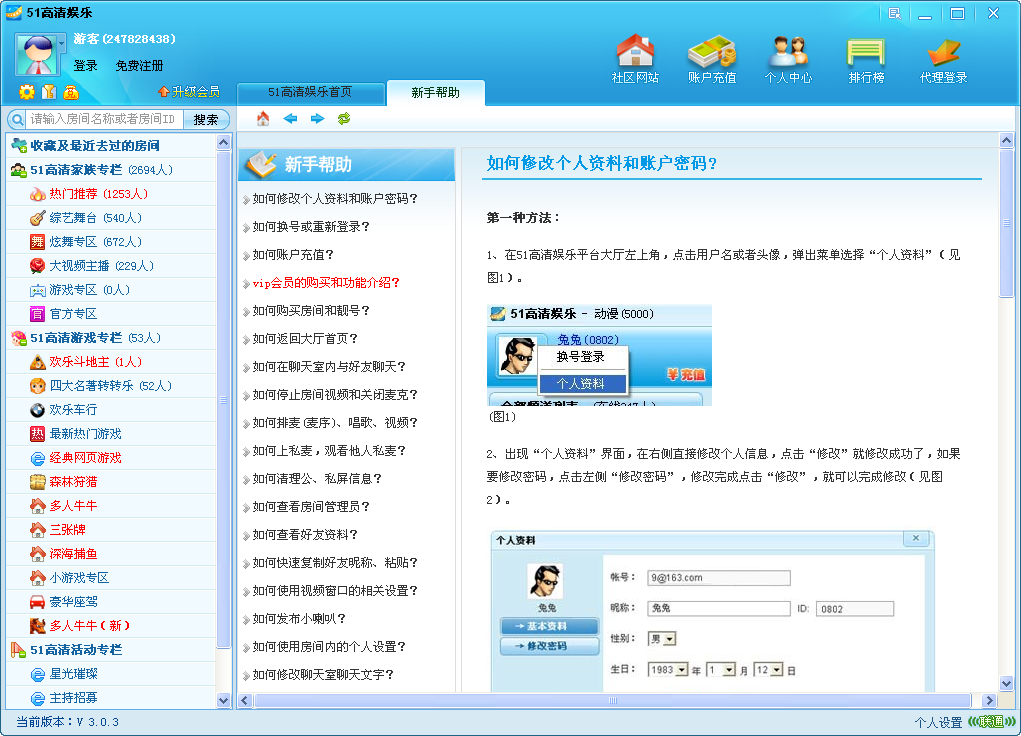Collapse the 51高清游戏专栏 group

19,338
